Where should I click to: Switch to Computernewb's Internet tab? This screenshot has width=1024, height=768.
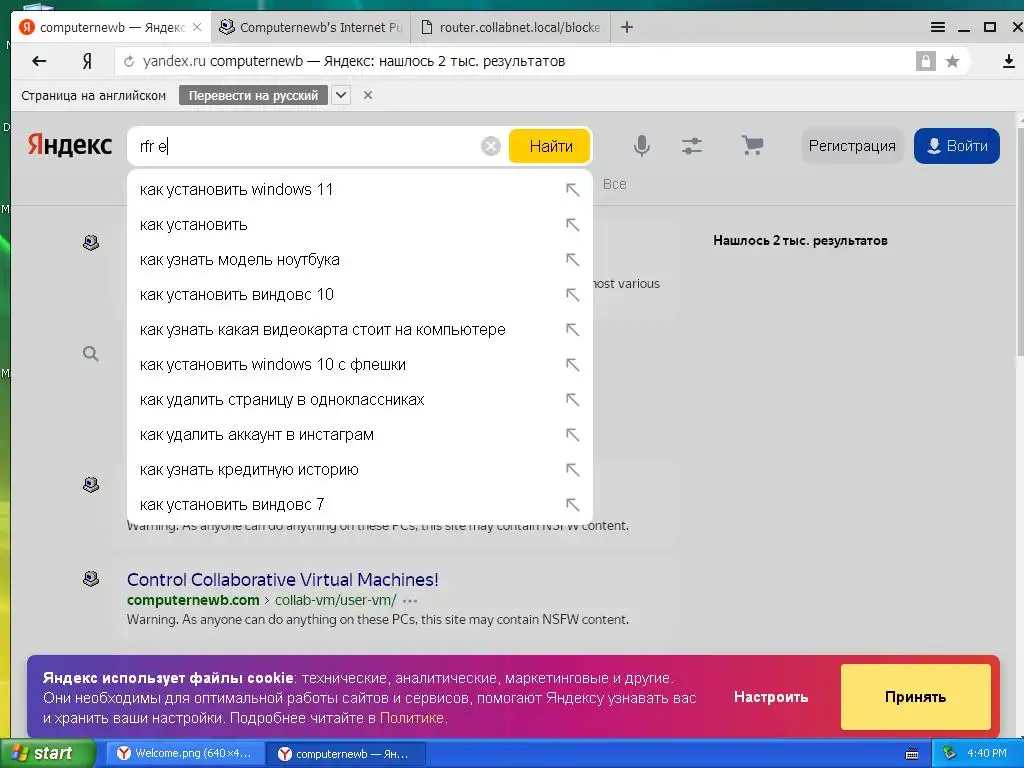coord(311,27)
